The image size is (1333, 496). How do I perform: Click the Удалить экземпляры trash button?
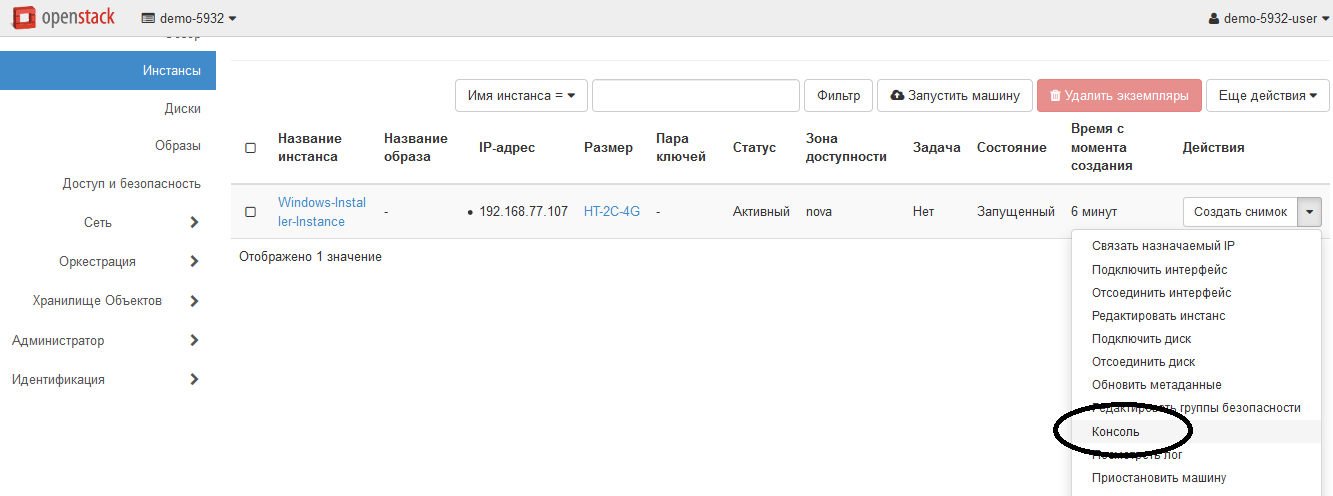1117,96
